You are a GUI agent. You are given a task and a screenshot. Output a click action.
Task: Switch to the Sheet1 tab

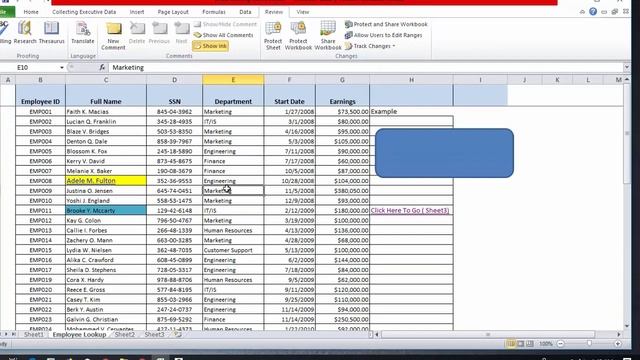33,335
